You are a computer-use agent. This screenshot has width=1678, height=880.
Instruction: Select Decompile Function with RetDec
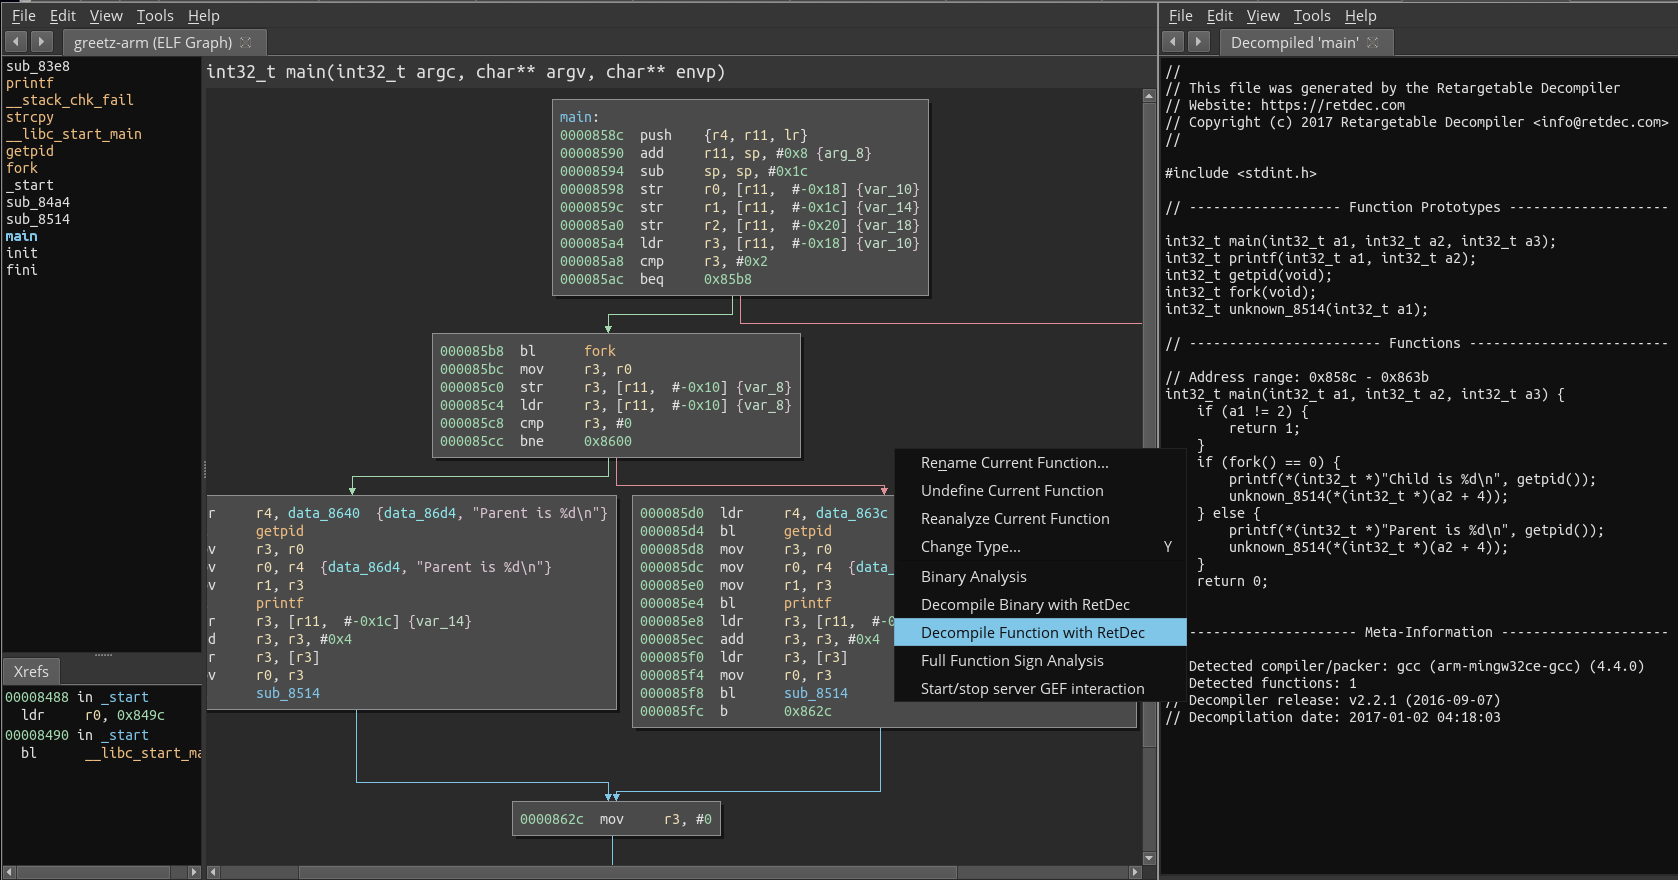(1032, 632)
